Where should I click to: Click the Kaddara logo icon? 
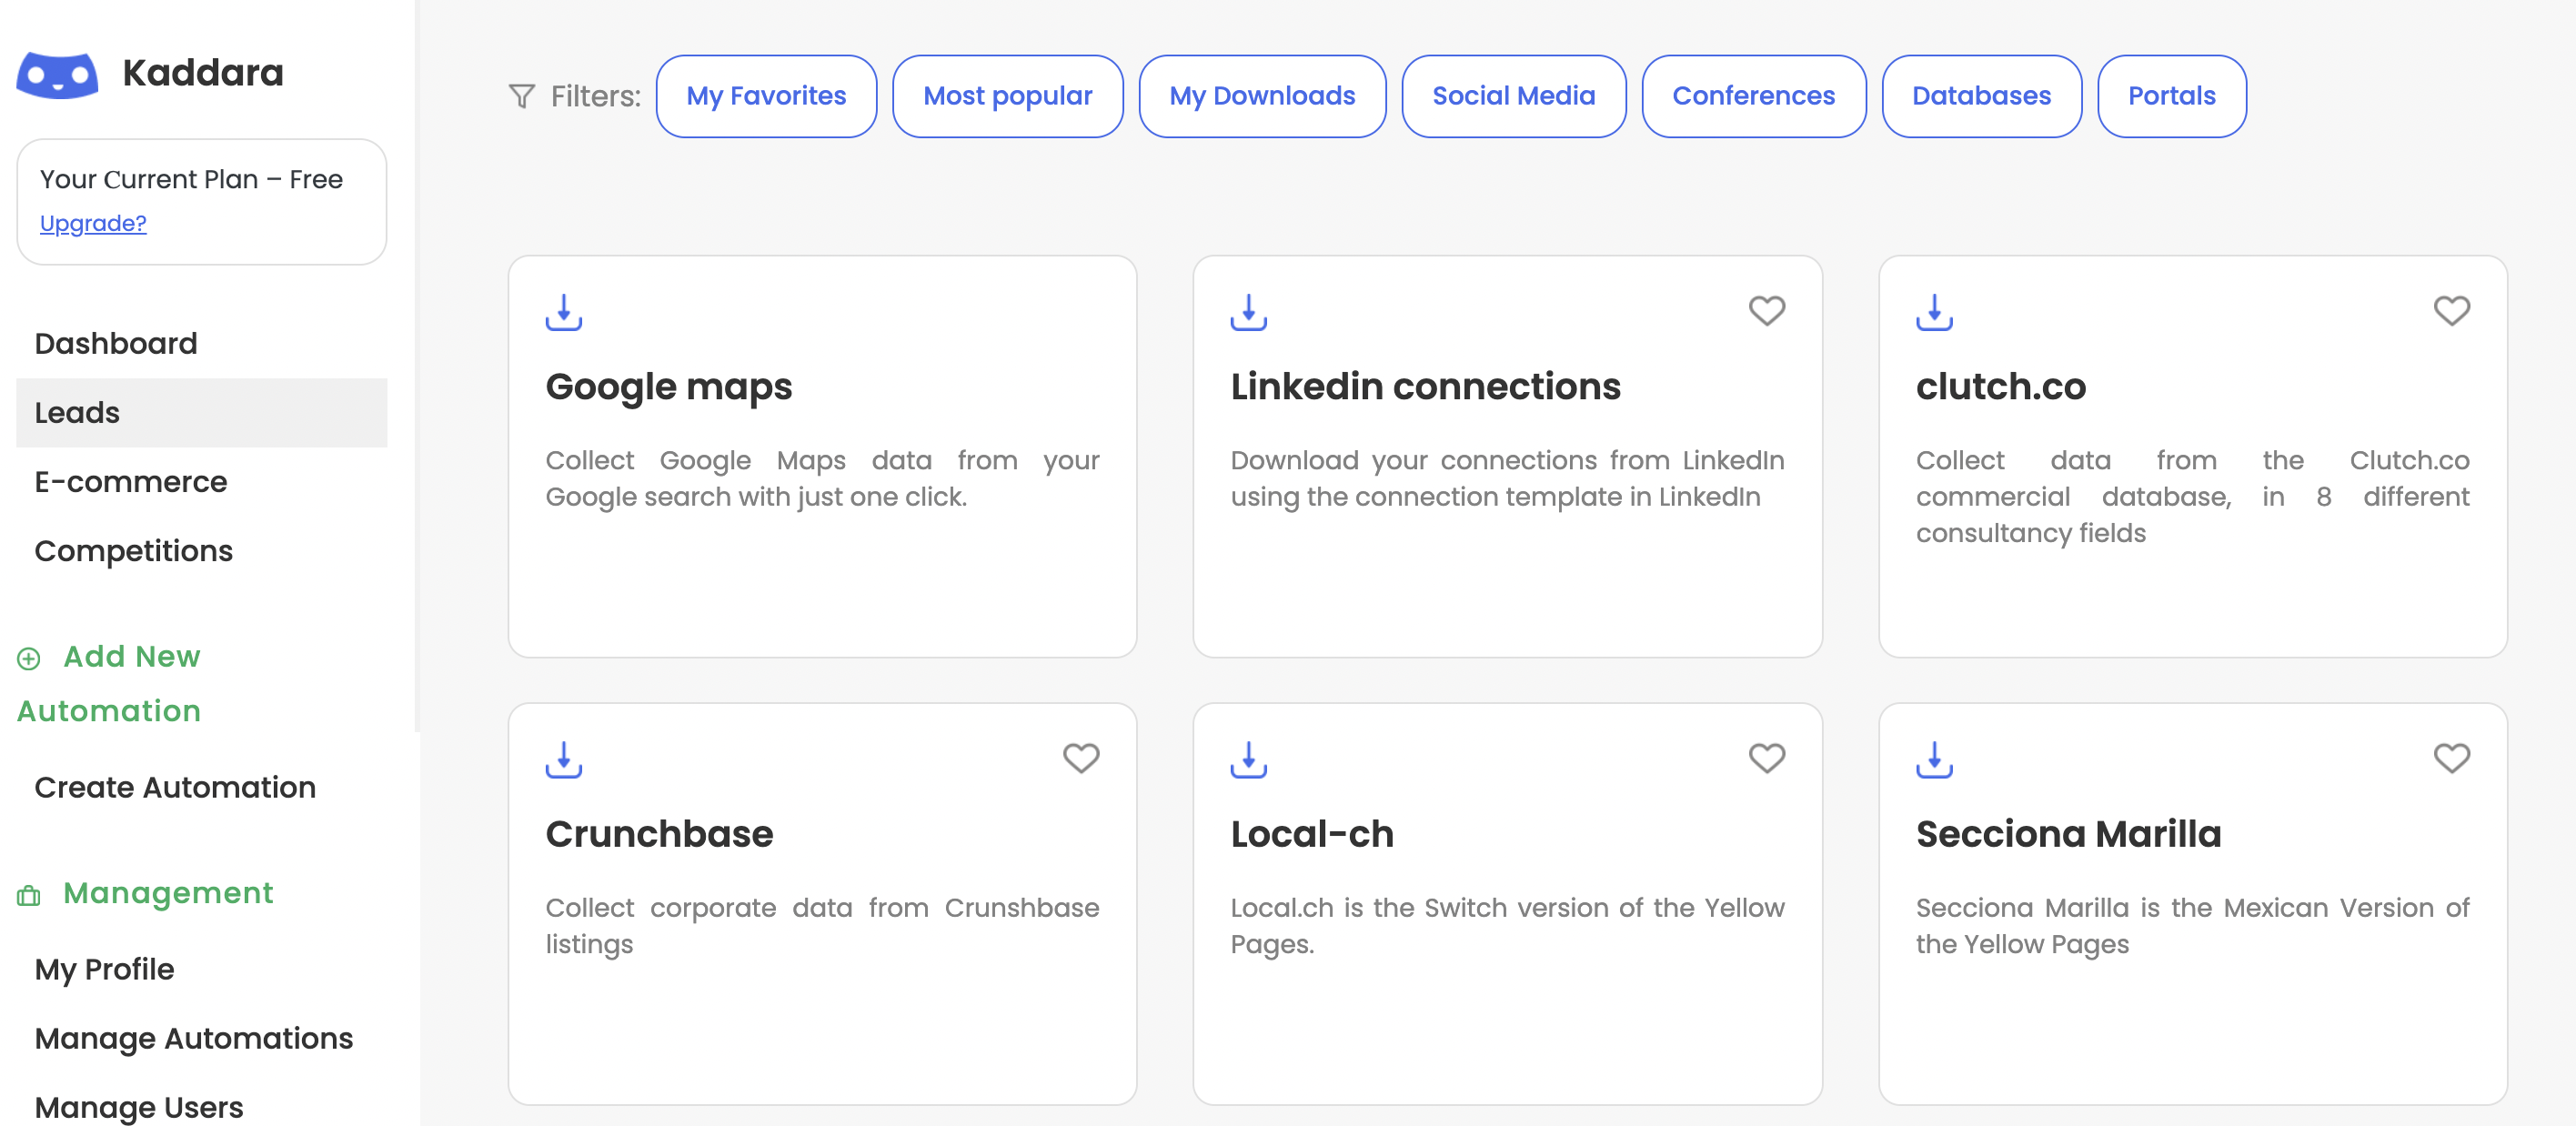[x=57, y=74]
